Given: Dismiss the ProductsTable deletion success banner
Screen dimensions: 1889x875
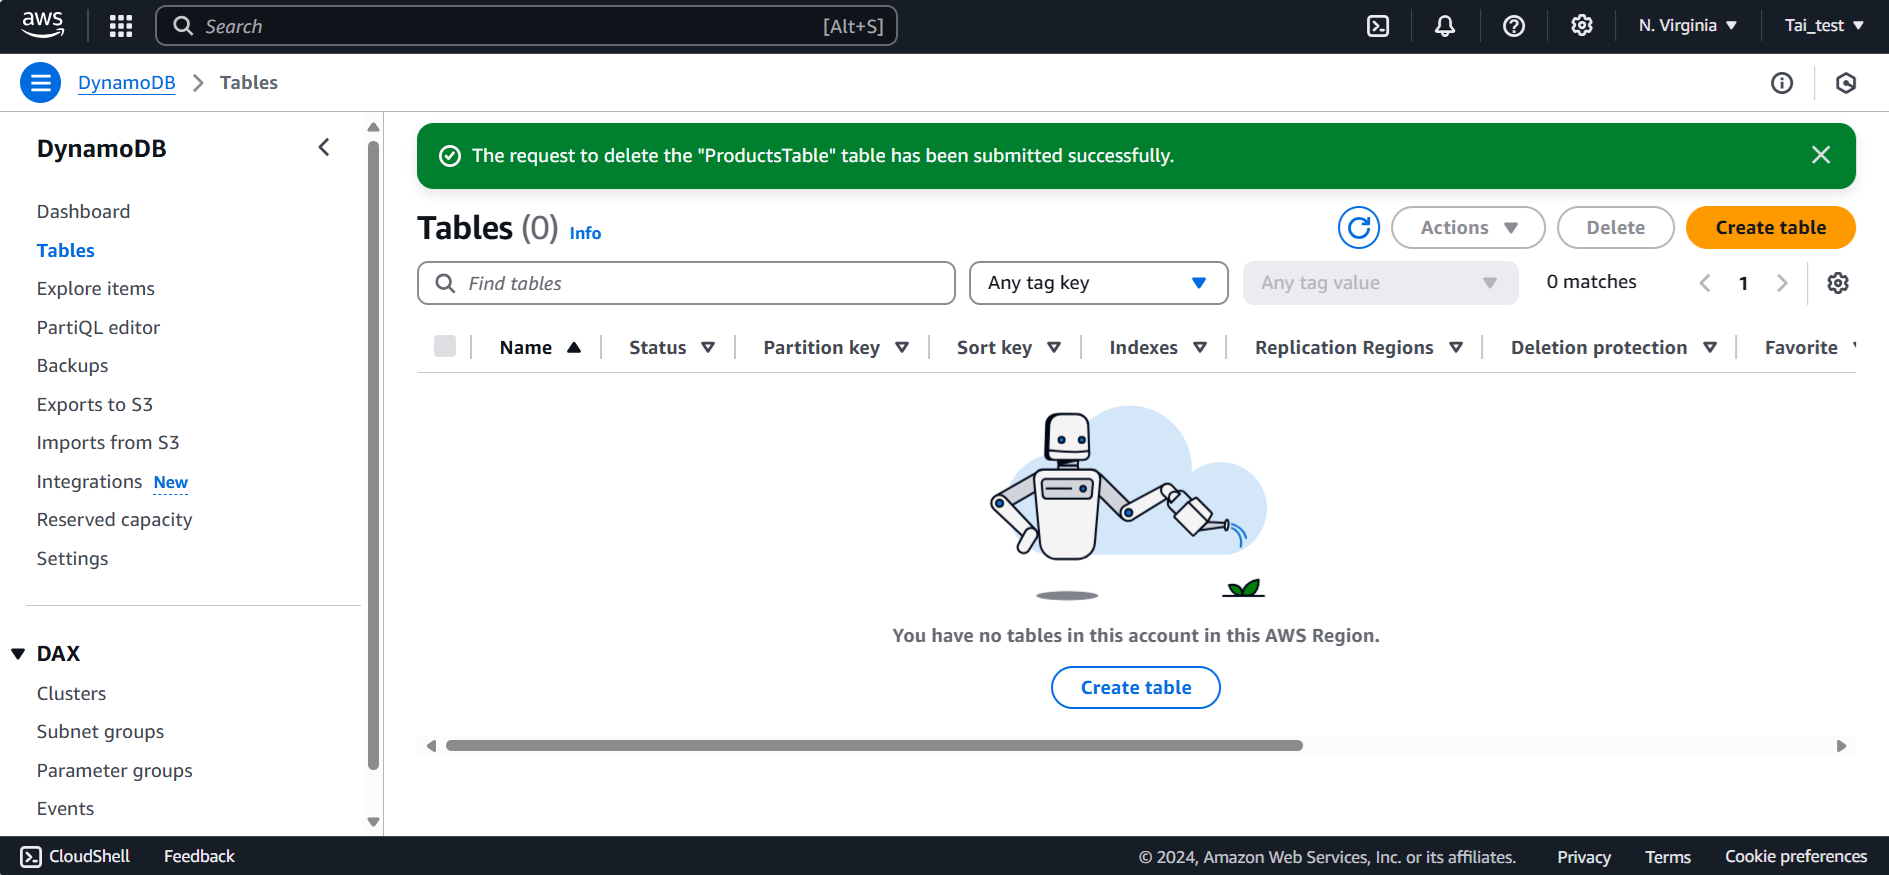Looking at the screenshot, I should coord(1821,155).
